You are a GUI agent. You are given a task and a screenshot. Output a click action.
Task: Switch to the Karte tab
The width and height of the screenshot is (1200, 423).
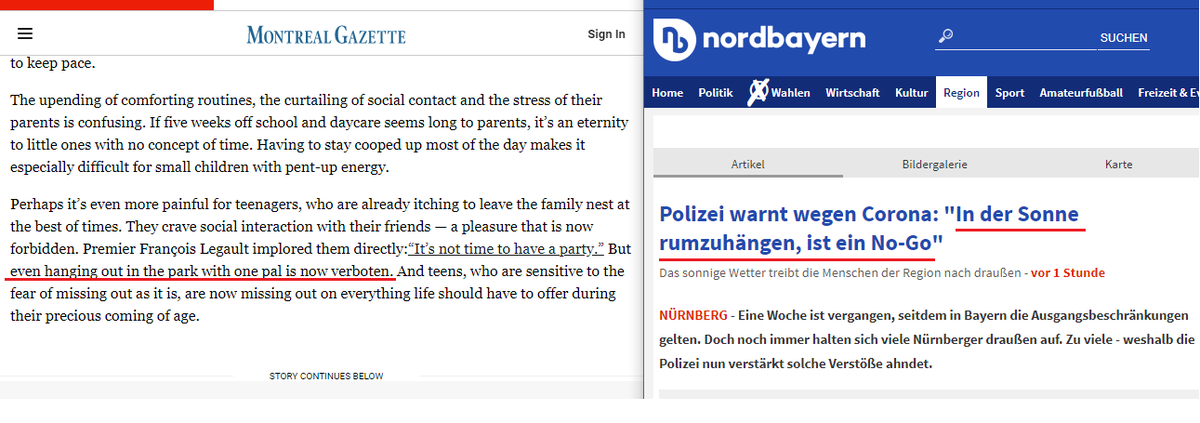tap(1118, 164)
